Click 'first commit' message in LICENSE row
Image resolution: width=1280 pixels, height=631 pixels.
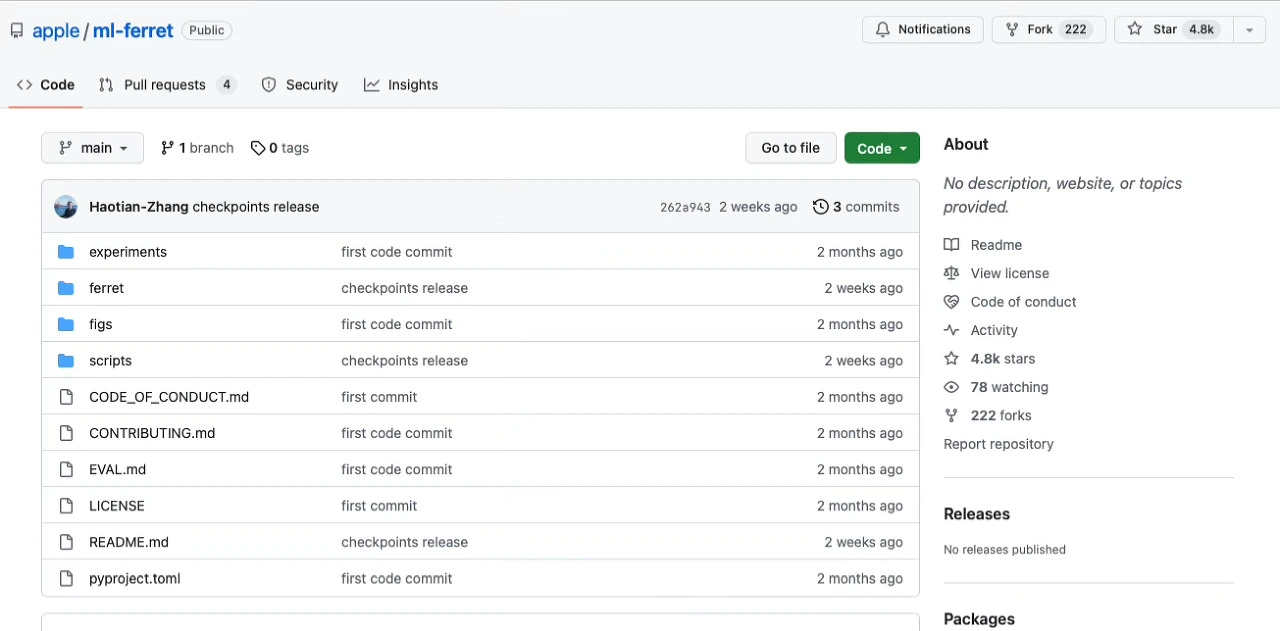379,506
